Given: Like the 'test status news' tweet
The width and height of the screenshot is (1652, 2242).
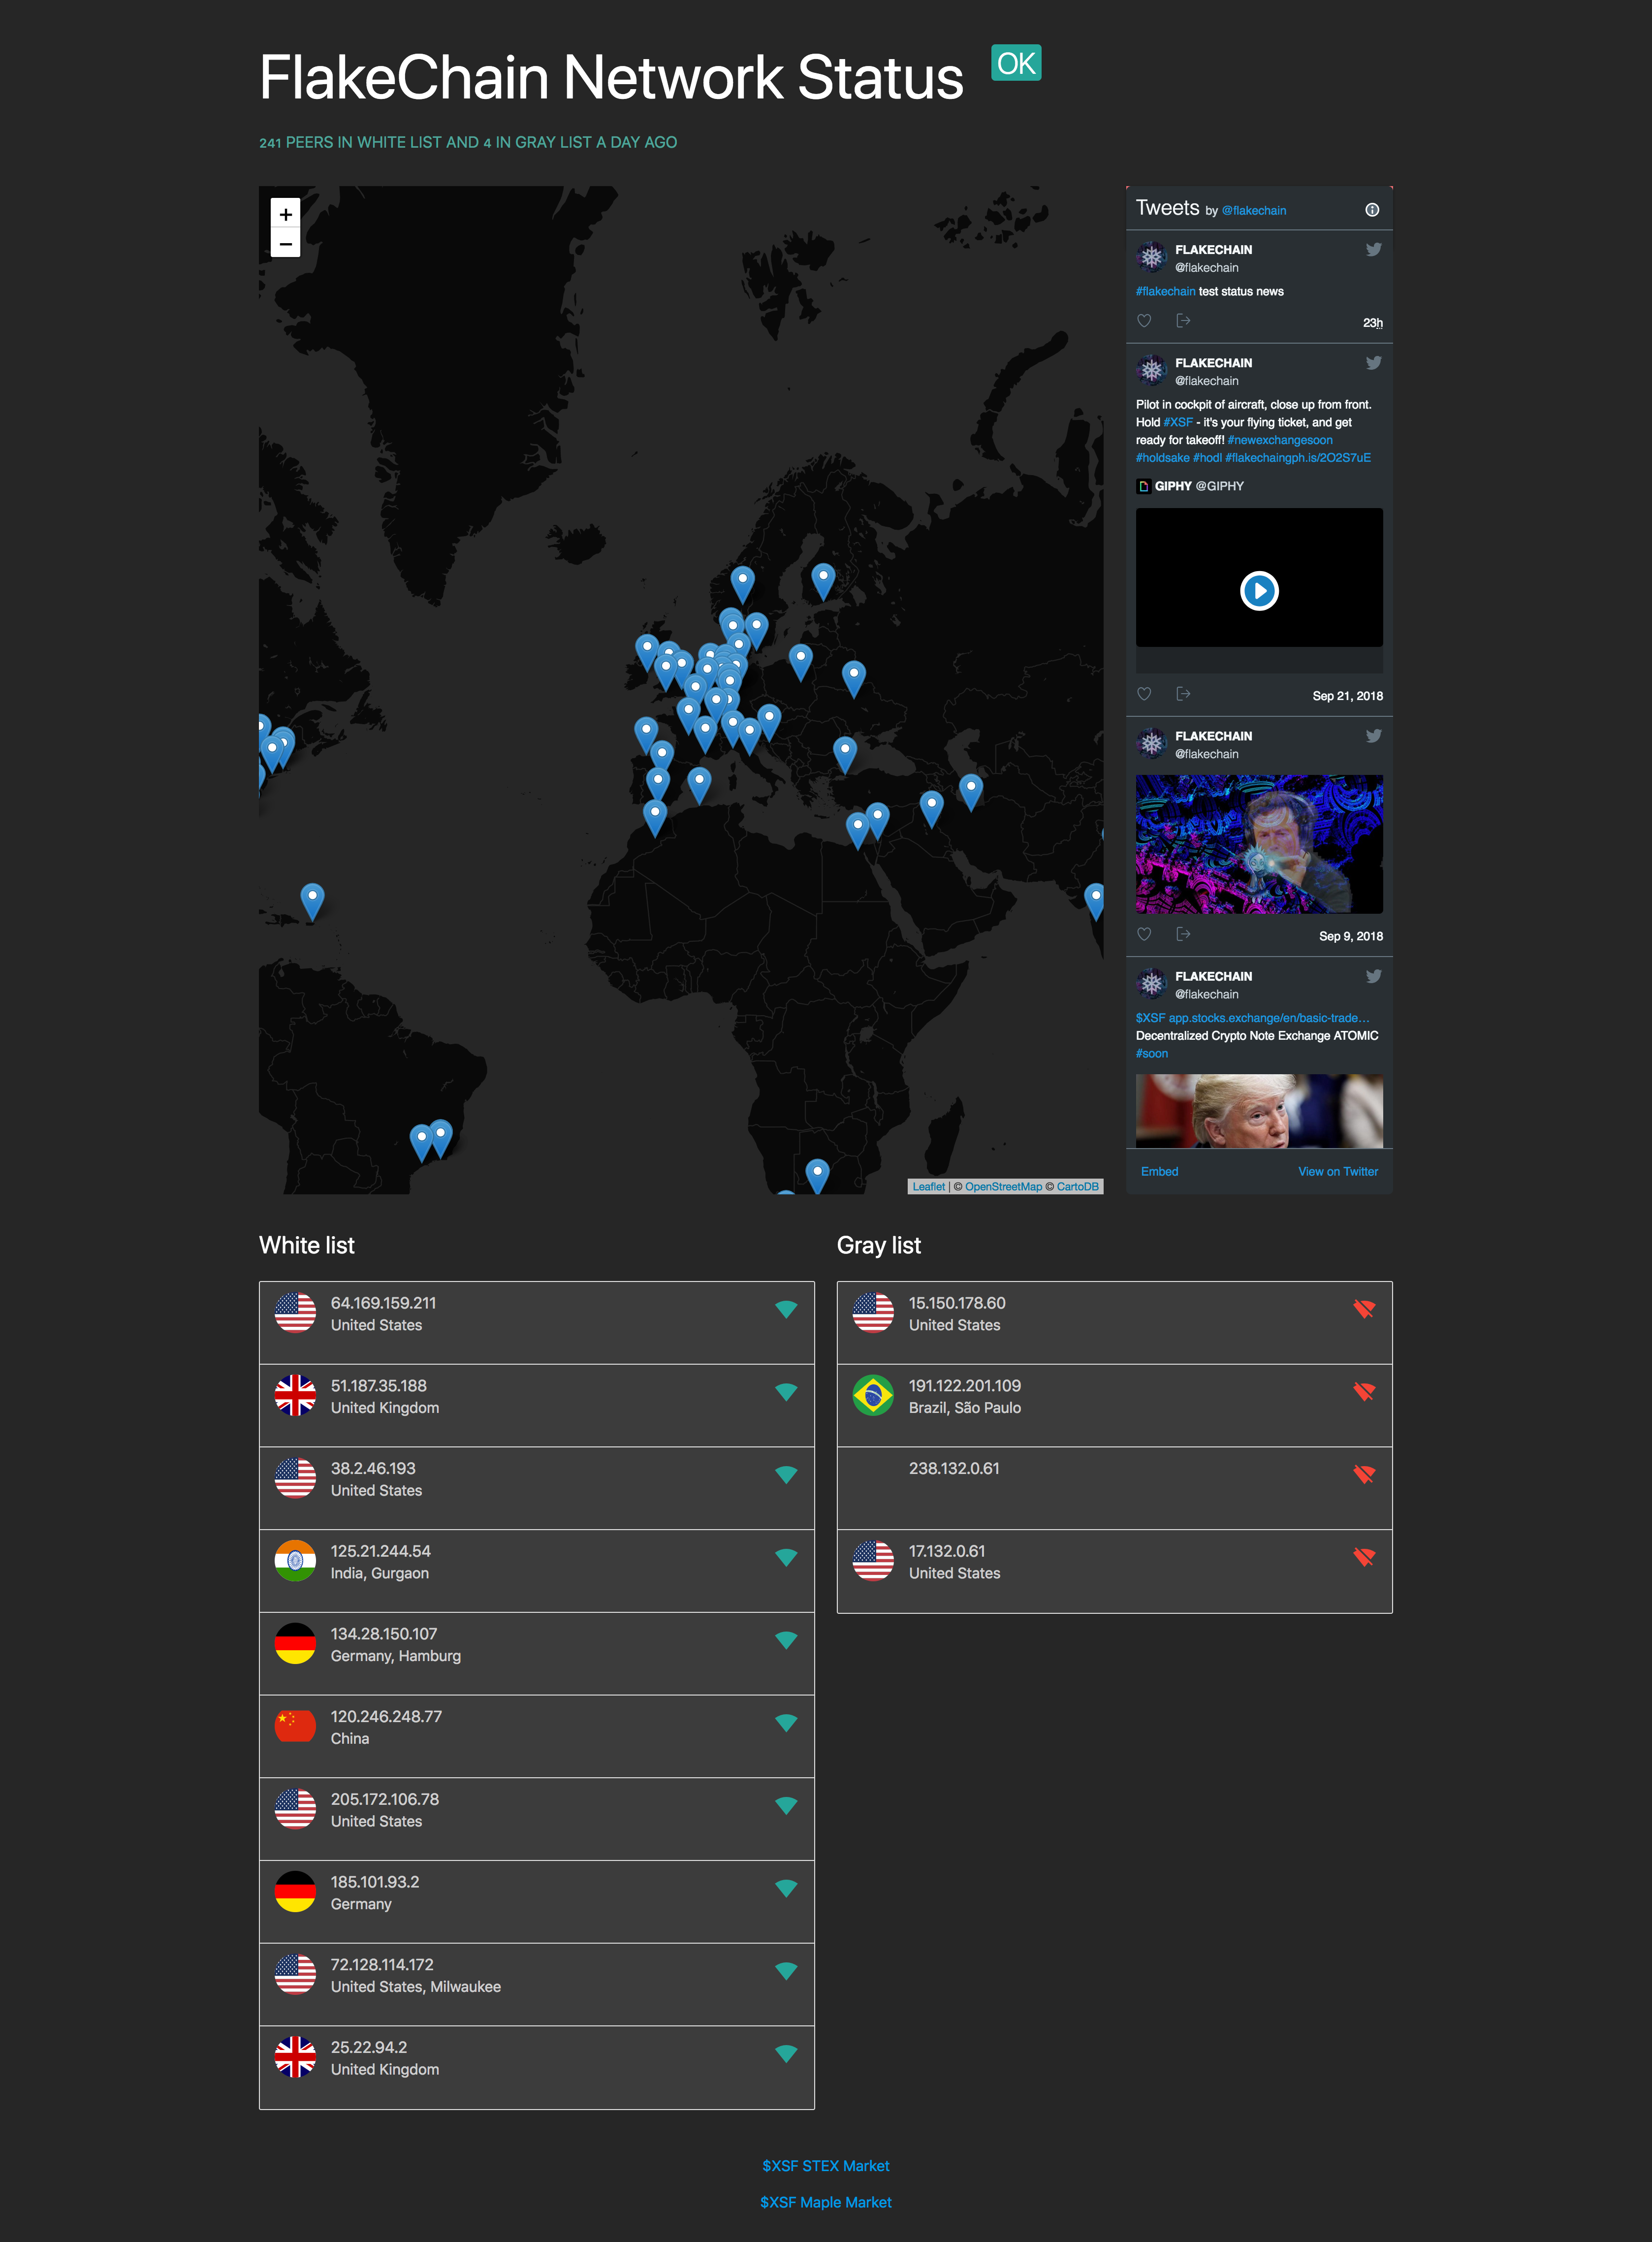Looking at the screenshot, I should tap(1144, 321).
